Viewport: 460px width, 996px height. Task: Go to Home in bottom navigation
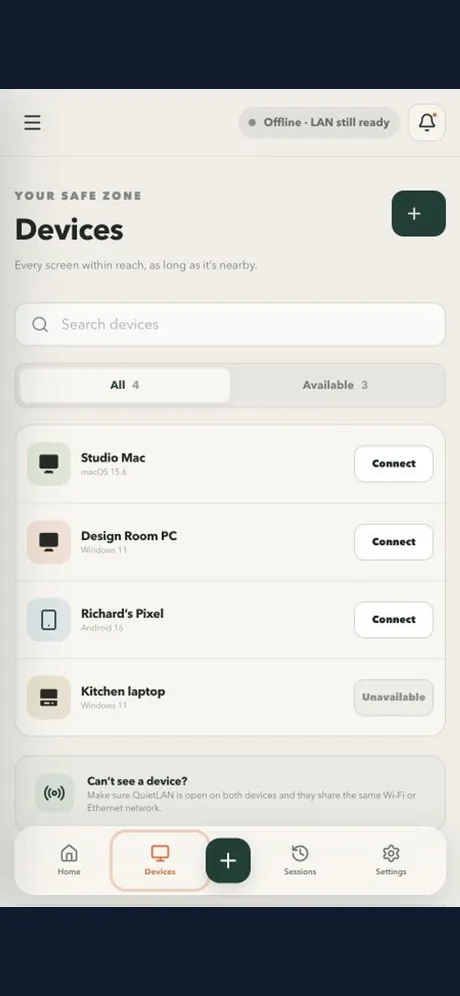coord(69,861)
